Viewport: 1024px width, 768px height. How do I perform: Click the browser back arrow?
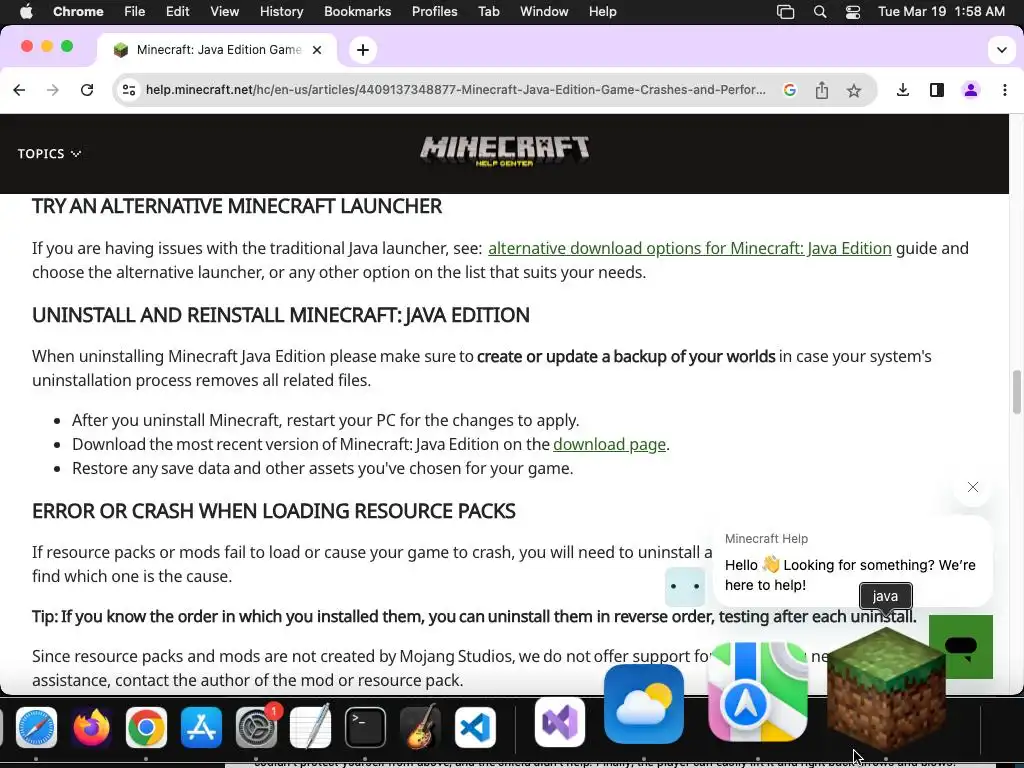[19, 90]
